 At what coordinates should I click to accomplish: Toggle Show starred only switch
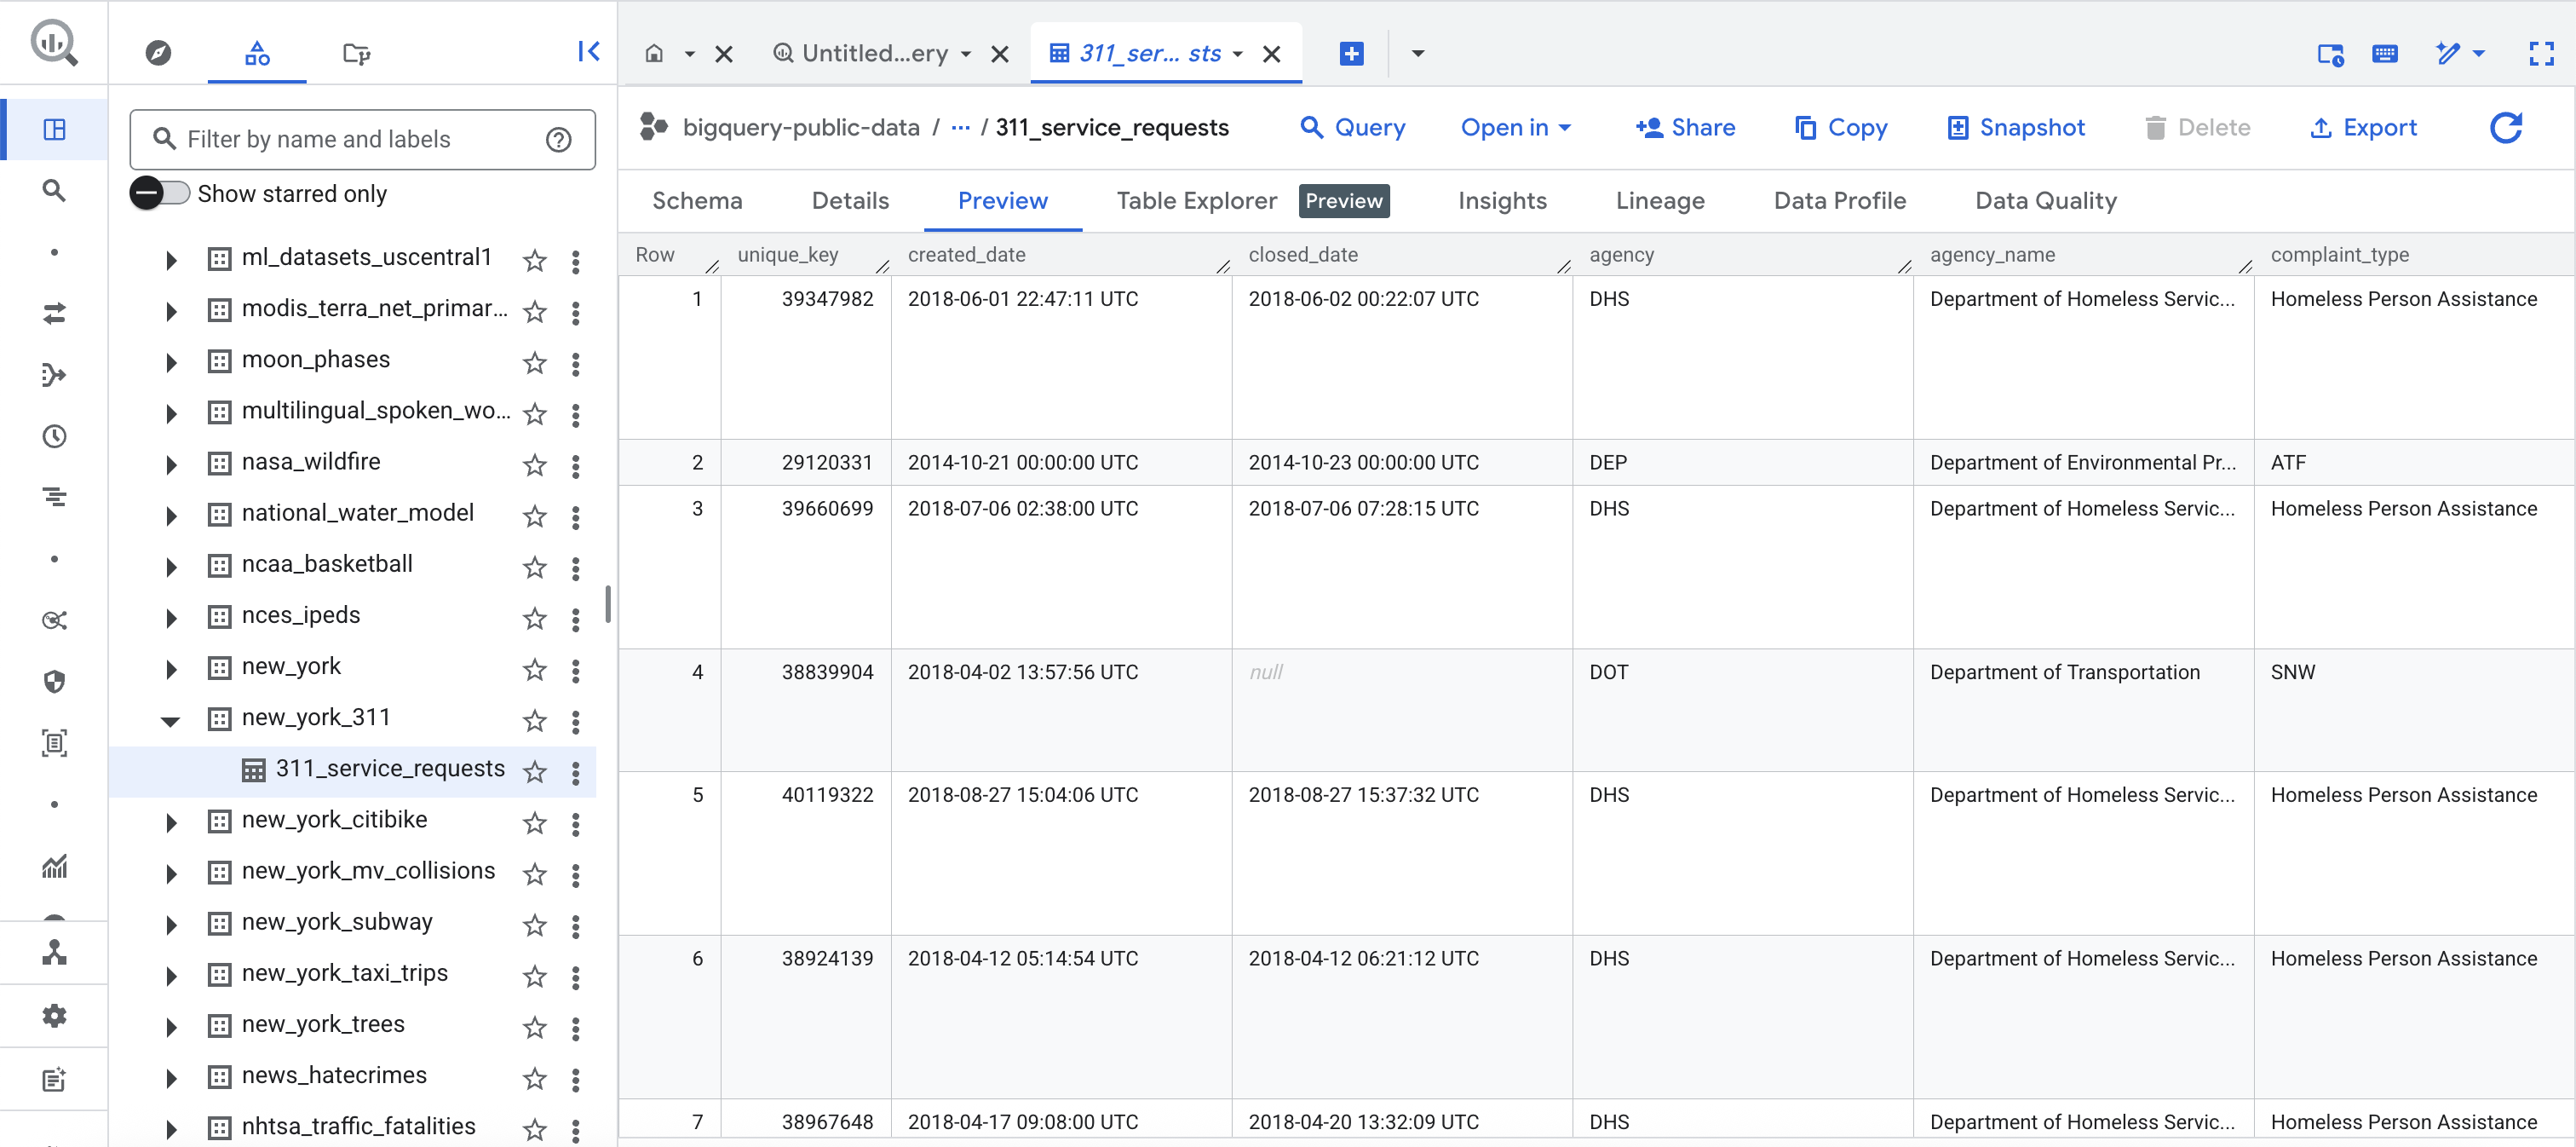(x=160, y=193)
